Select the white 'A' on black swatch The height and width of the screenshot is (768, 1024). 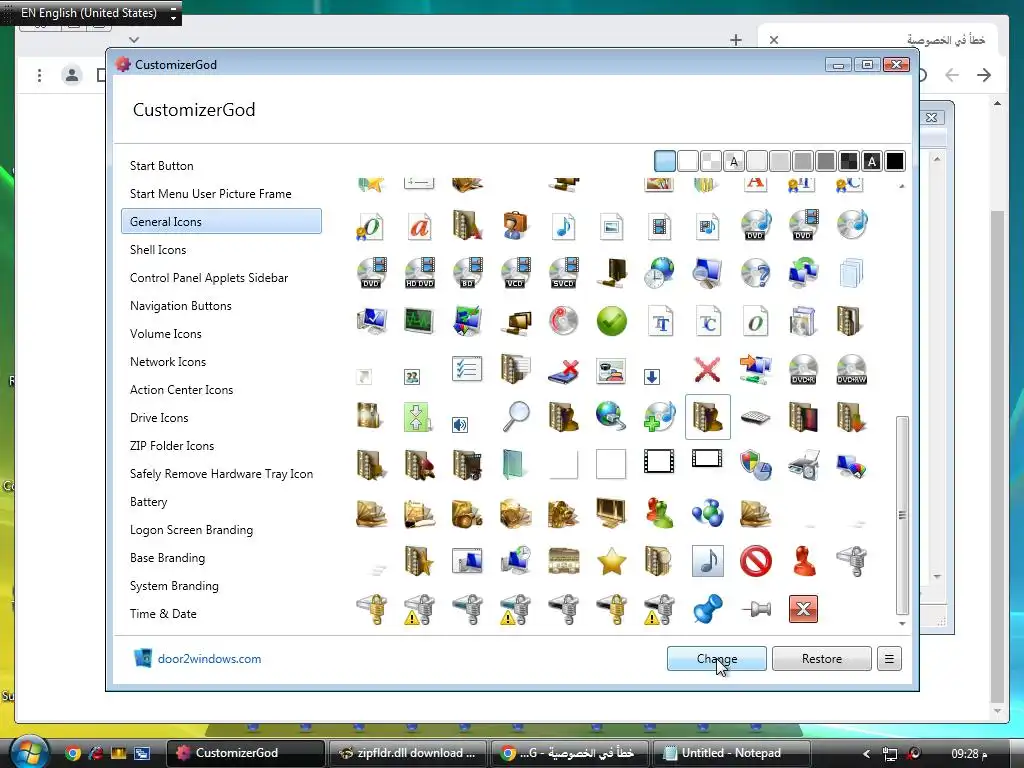[x=872, y=161]
